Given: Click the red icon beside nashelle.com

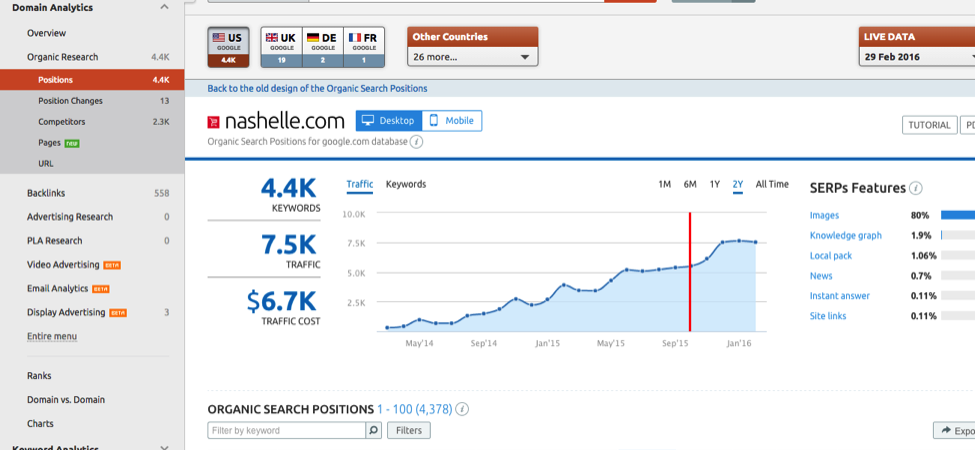Looking at the screenshot, I should (x=214, y=122).
